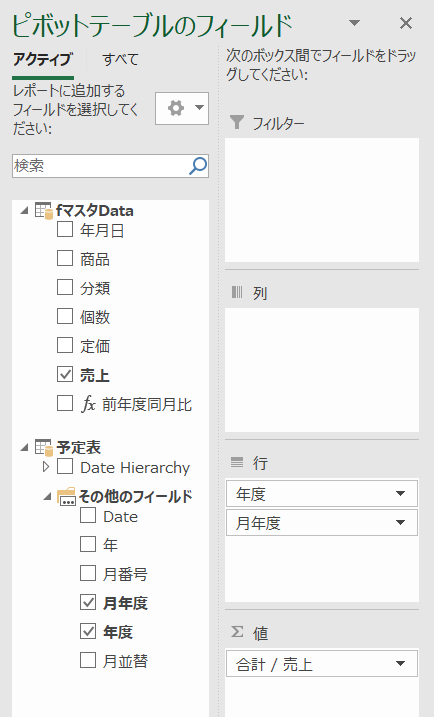Click the 月年度 field in rows area

click(x=321, y=523)
